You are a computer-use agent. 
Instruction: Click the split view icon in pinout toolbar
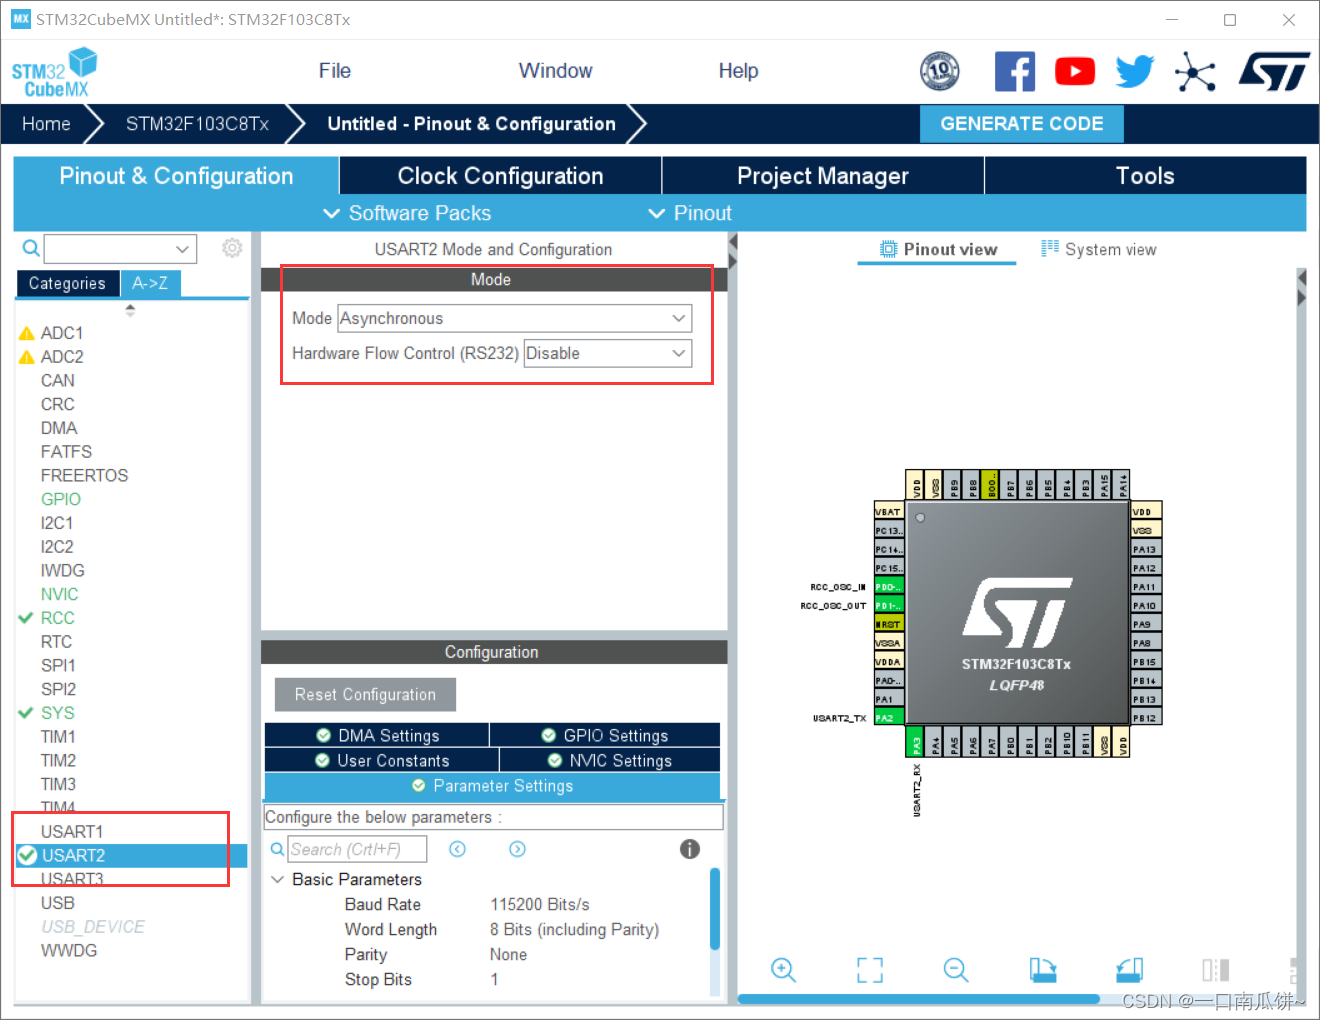pyautogui.click(x=1216, y=969)
